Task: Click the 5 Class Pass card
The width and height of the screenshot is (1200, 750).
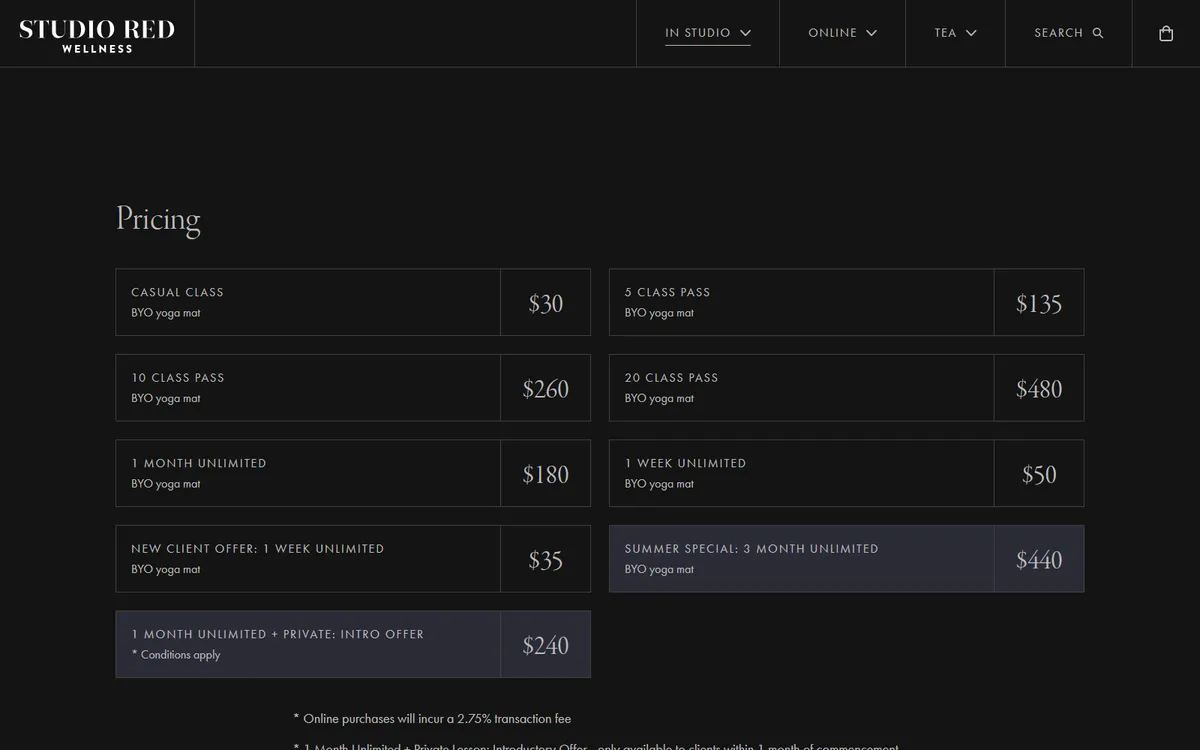Action: (x=846, y=302)
